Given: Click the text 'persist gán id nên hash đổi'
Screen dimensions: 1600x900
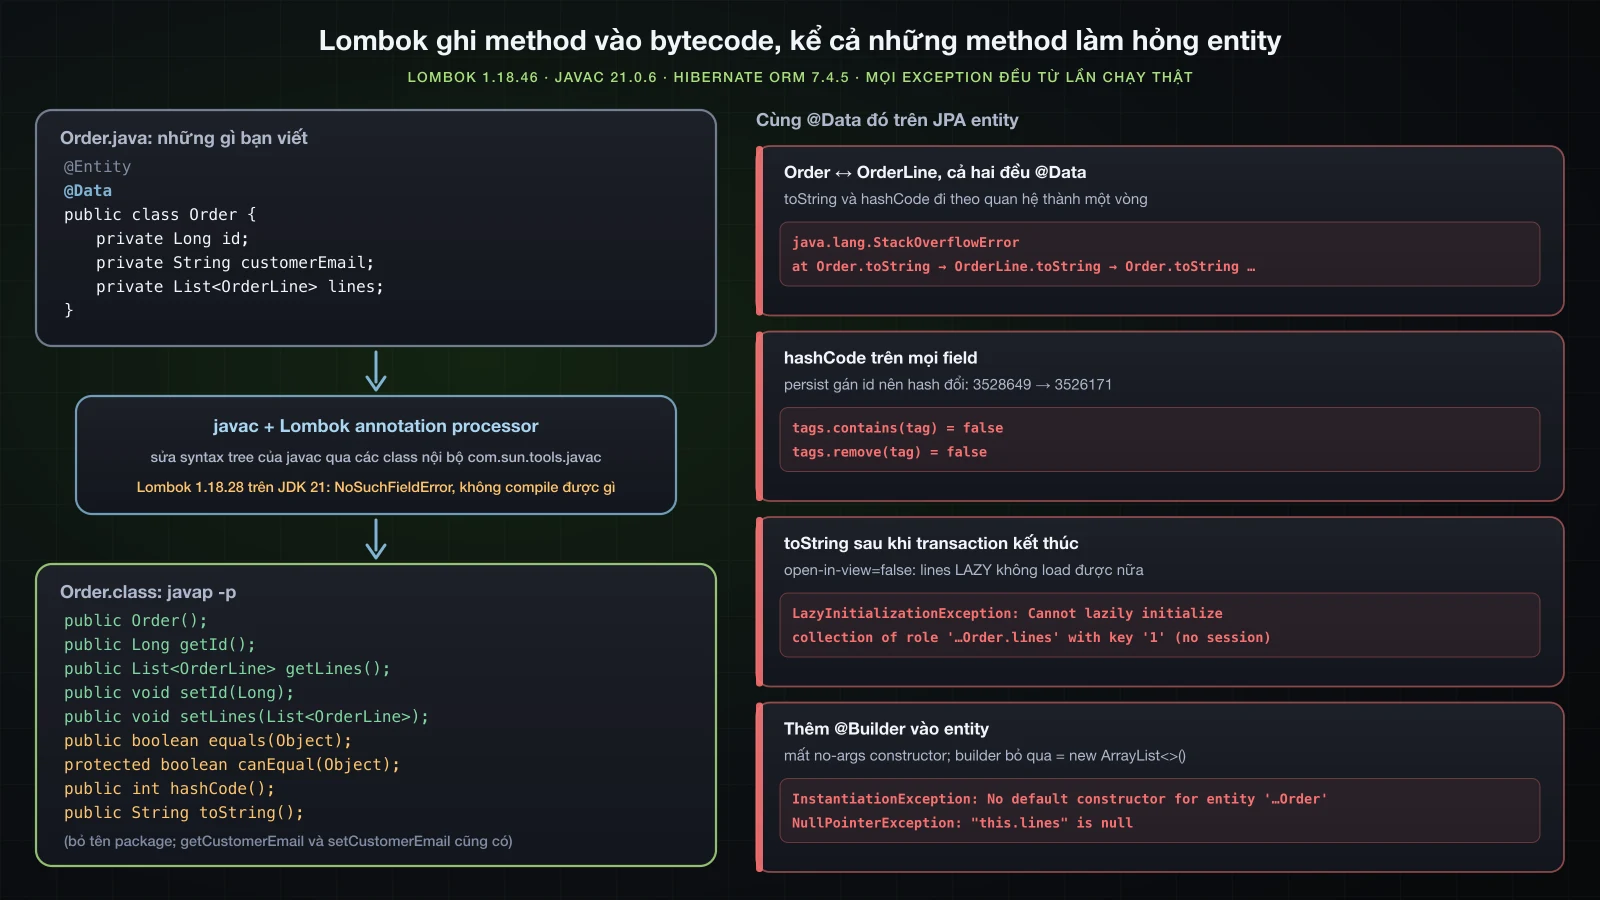Looking at the screenshot, I should [x=948, y=385].
